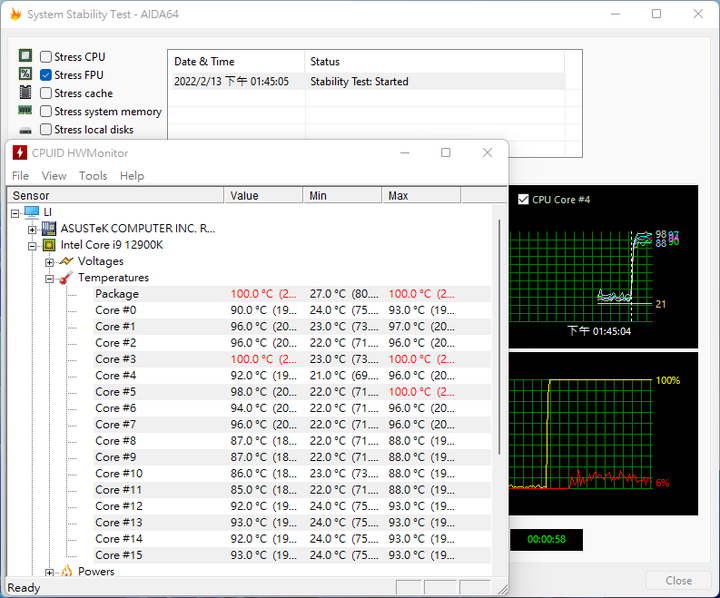The image size is (720, 598).
Task: Click the Min column header
Action: 343,195
